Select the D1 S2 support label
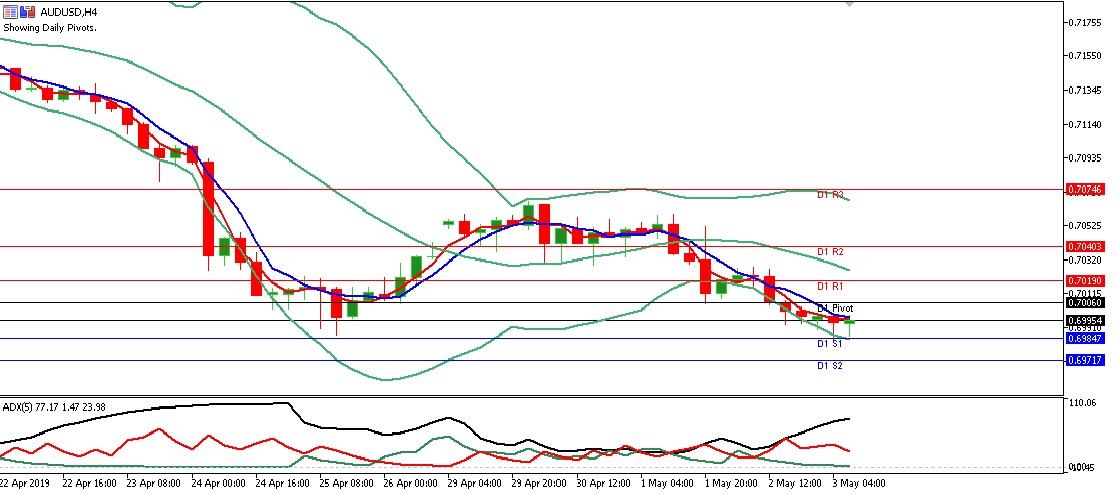 coord(829,366)
